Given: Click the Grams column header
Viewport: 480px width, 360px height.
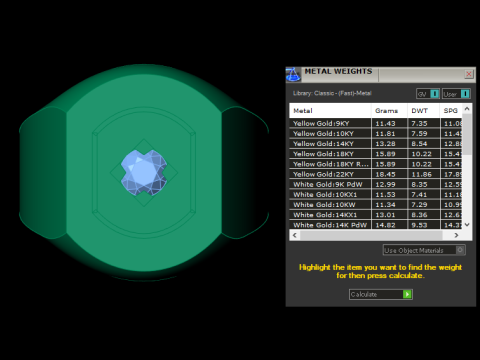Looking at the screenshot, I should 389,111.
